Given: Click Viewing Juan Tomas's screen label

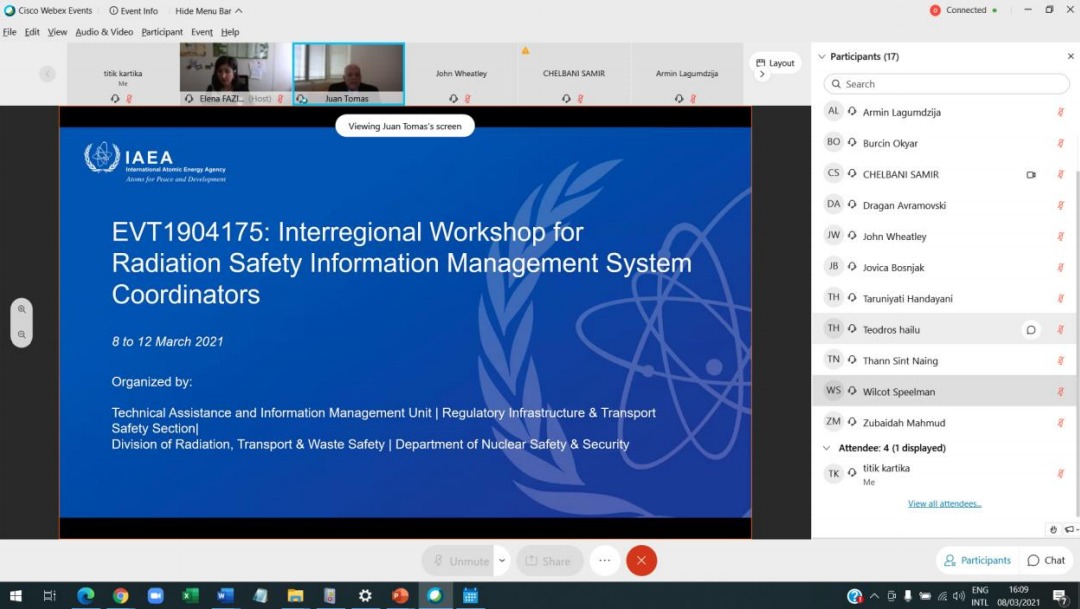Looking at the screenshot, I should pos(405,126).
